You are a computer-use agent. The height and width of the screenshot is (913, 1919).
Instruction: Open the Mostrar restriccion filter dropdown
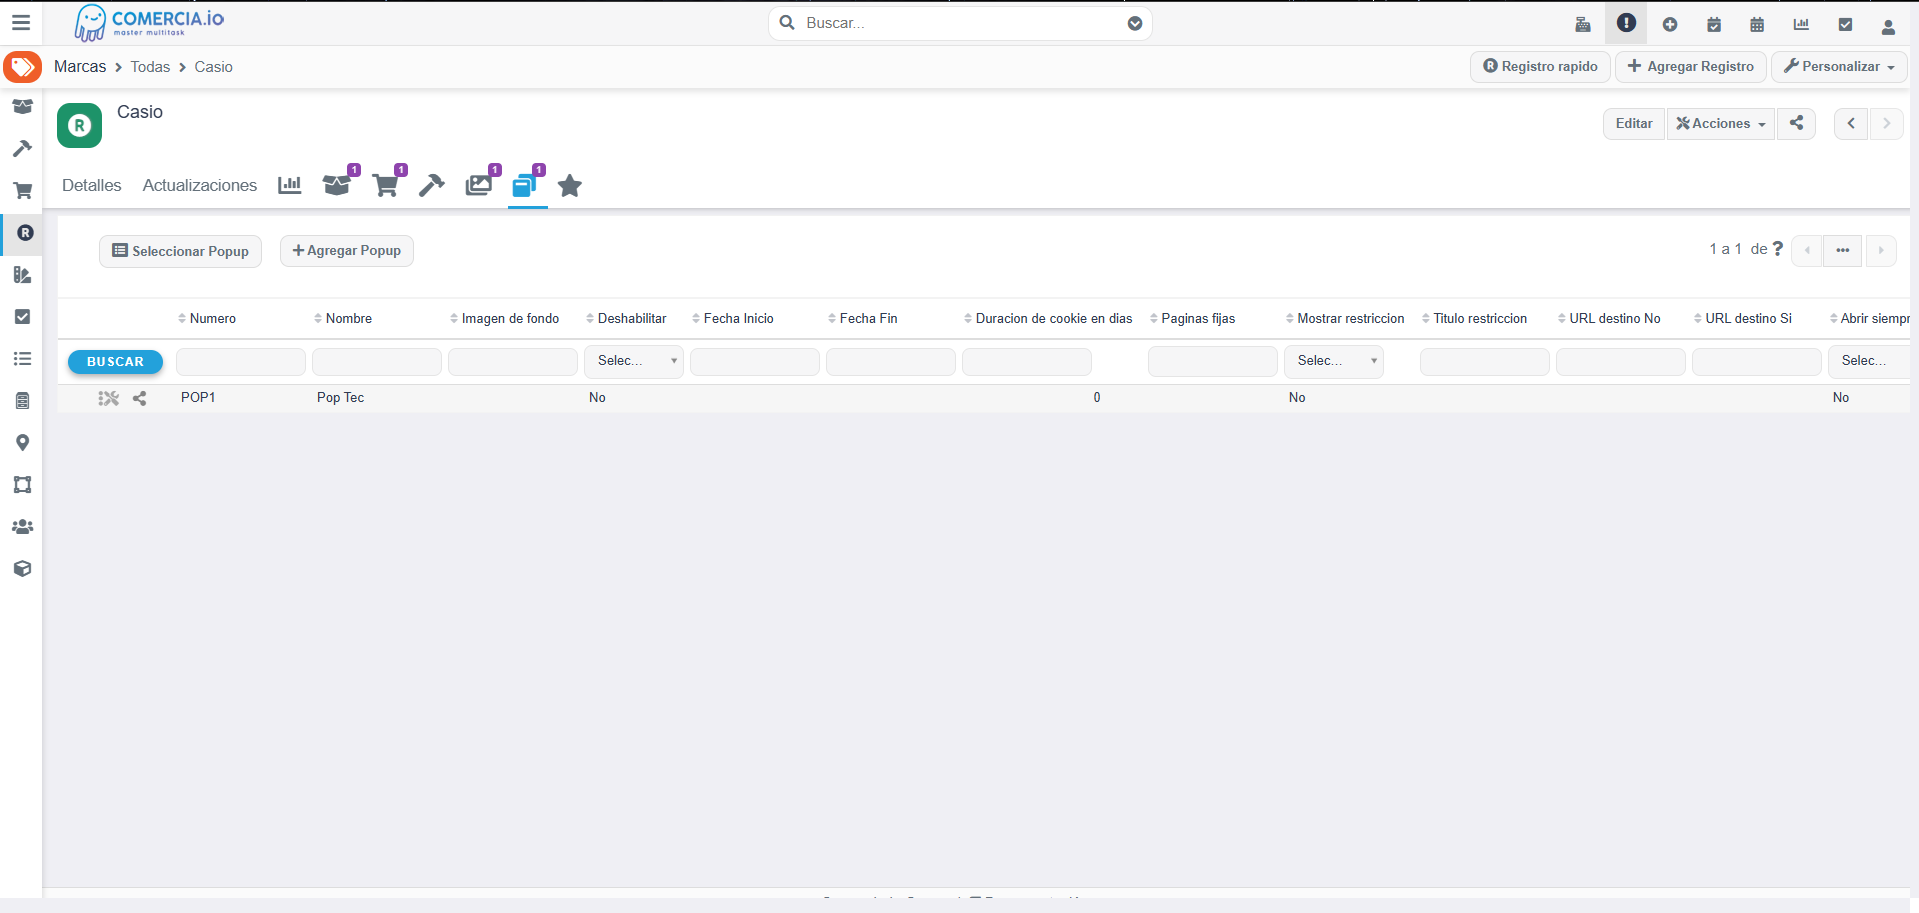pos(1334,361)
